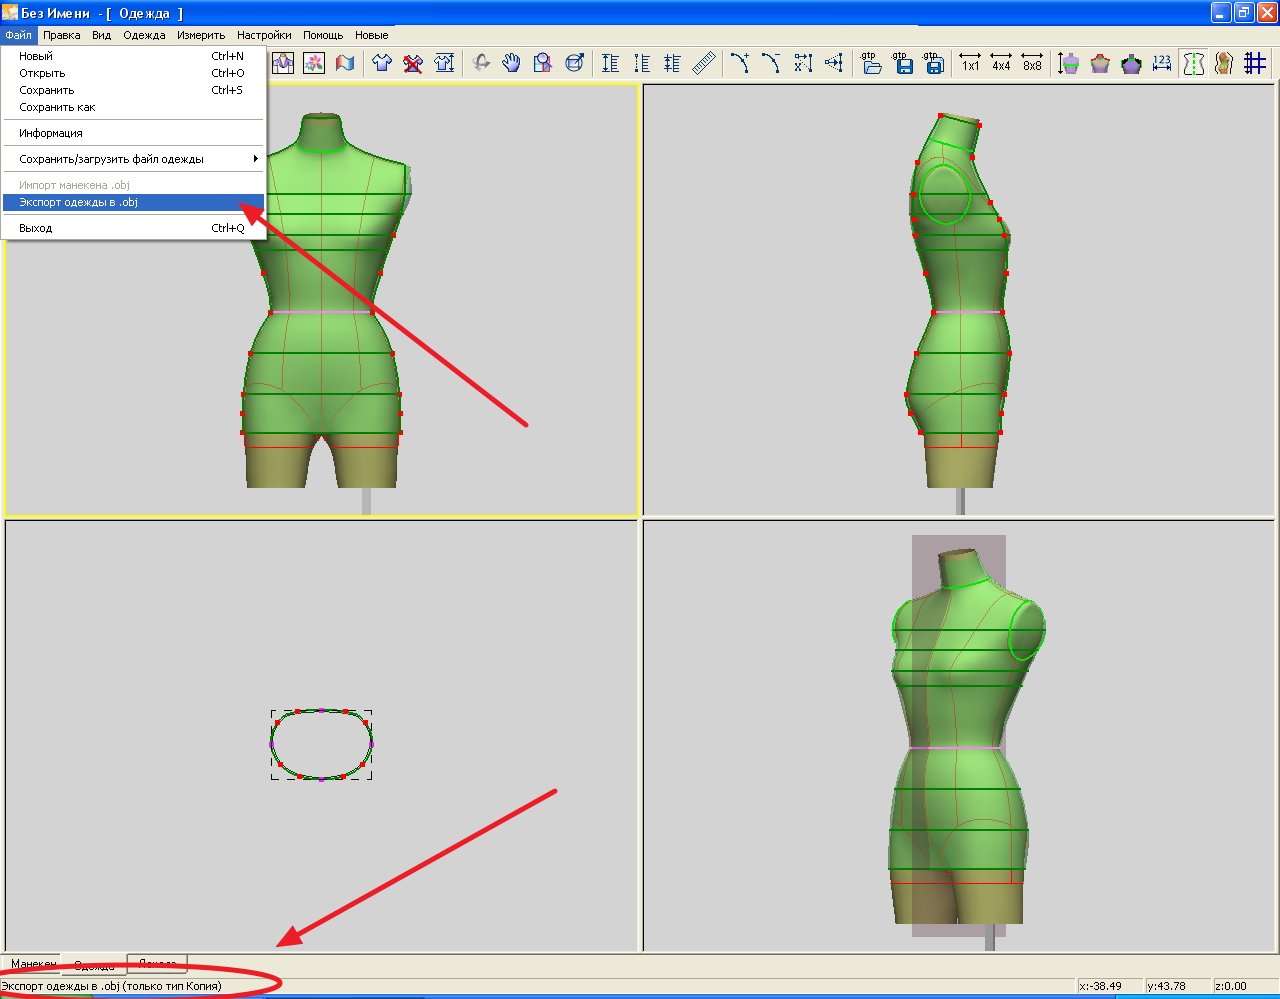Toggle the symmetry torso outline button

coord(1193,63)
